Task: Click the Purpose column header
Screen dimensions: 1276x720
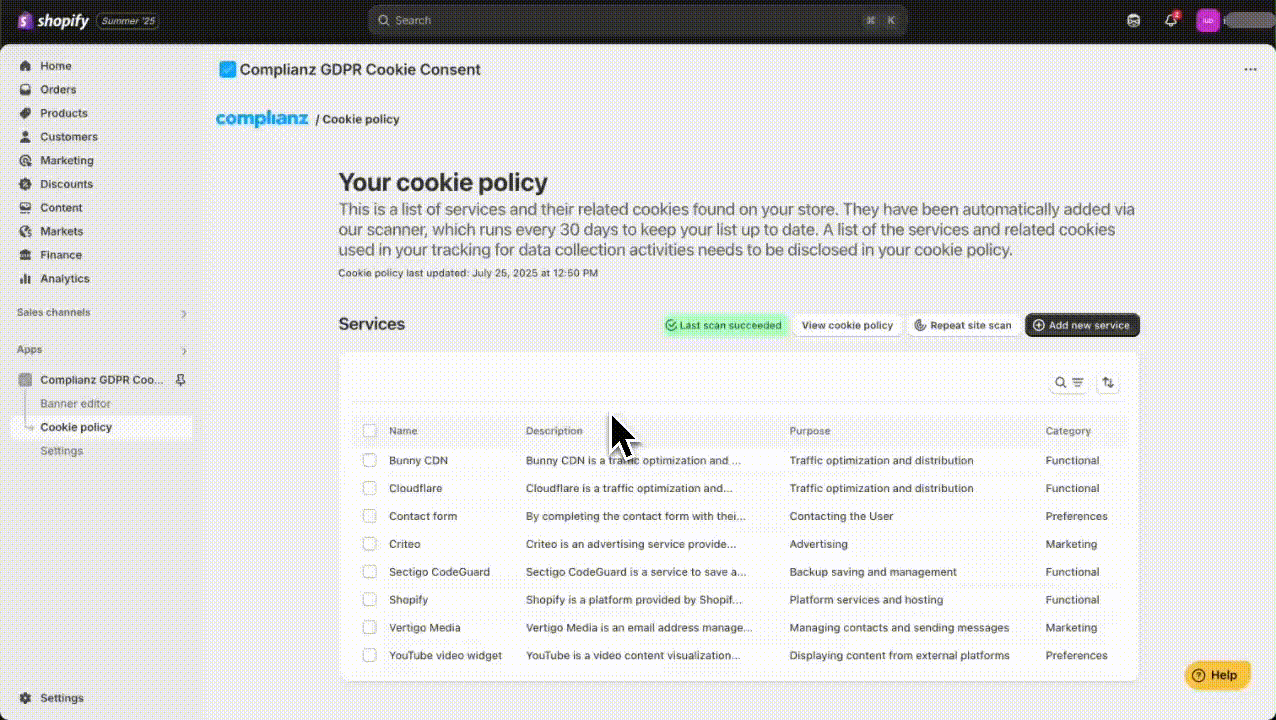Action: coord(810,431)
